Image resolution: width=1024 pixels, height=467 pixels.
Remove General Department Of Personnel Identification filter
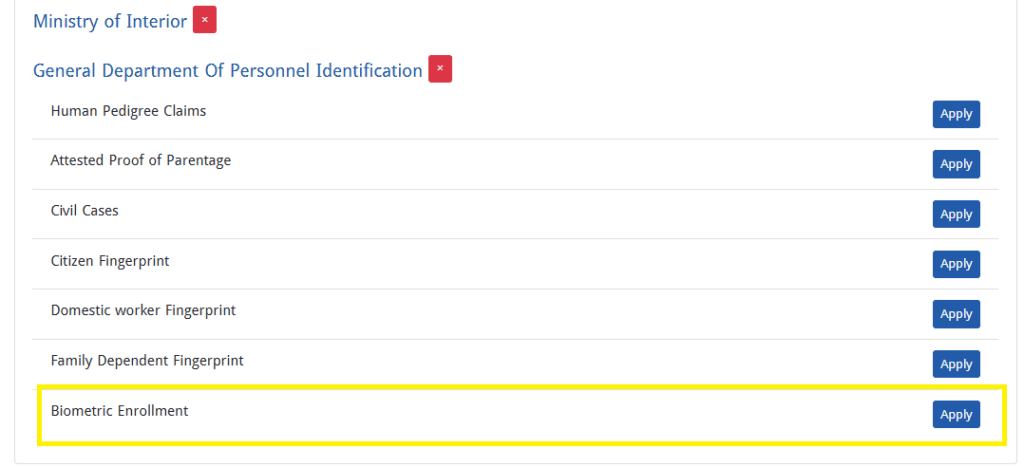440,69
